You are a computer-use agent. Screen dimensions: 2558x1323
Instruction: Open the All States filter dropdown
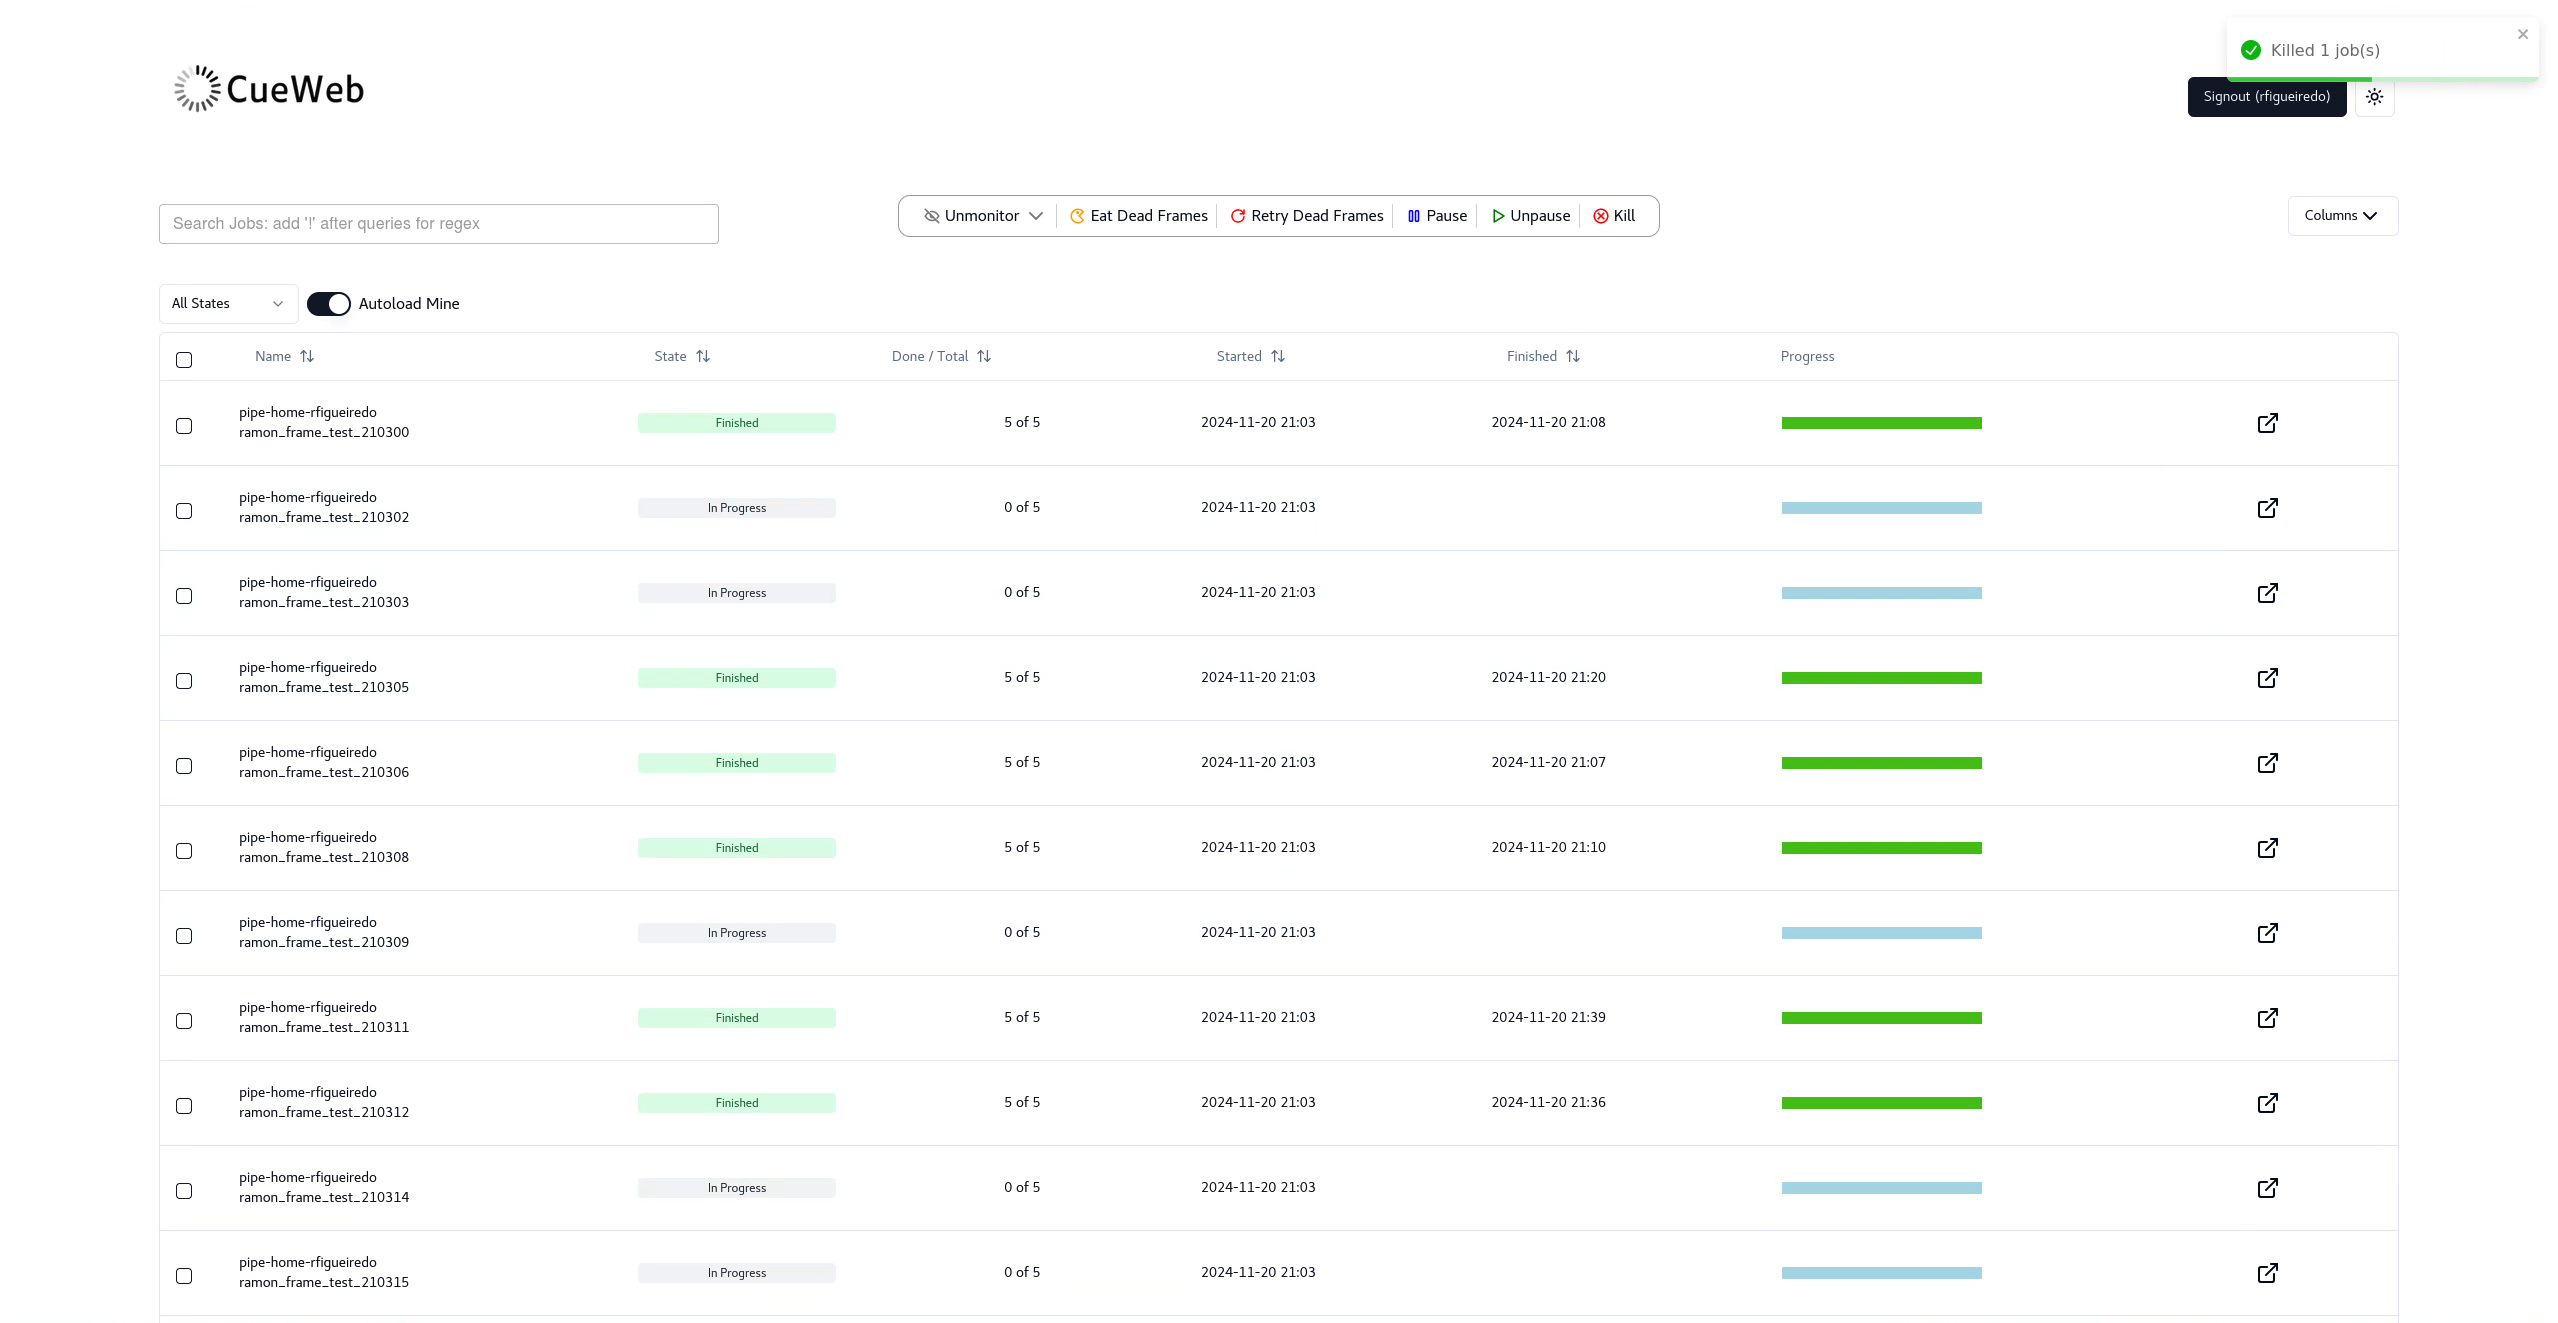click(228, 304)
